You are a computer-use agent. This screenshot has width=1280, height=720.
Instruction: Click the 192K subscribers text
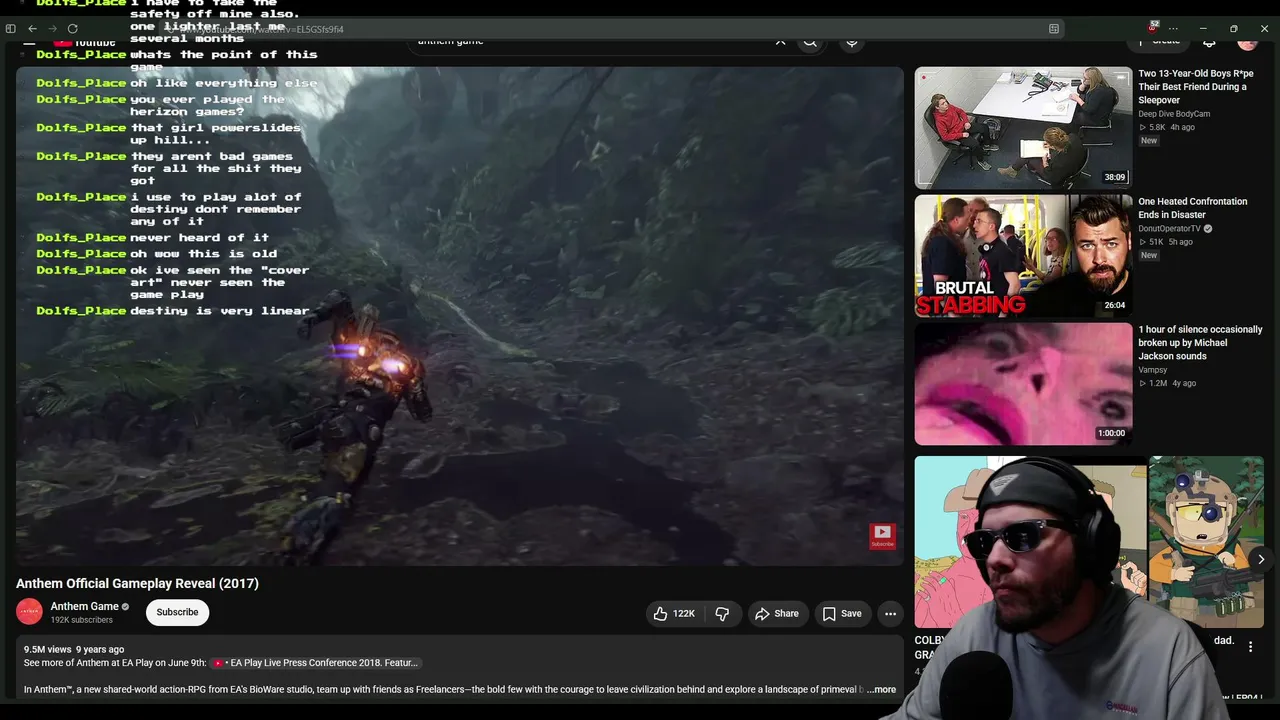coord(82,620)
